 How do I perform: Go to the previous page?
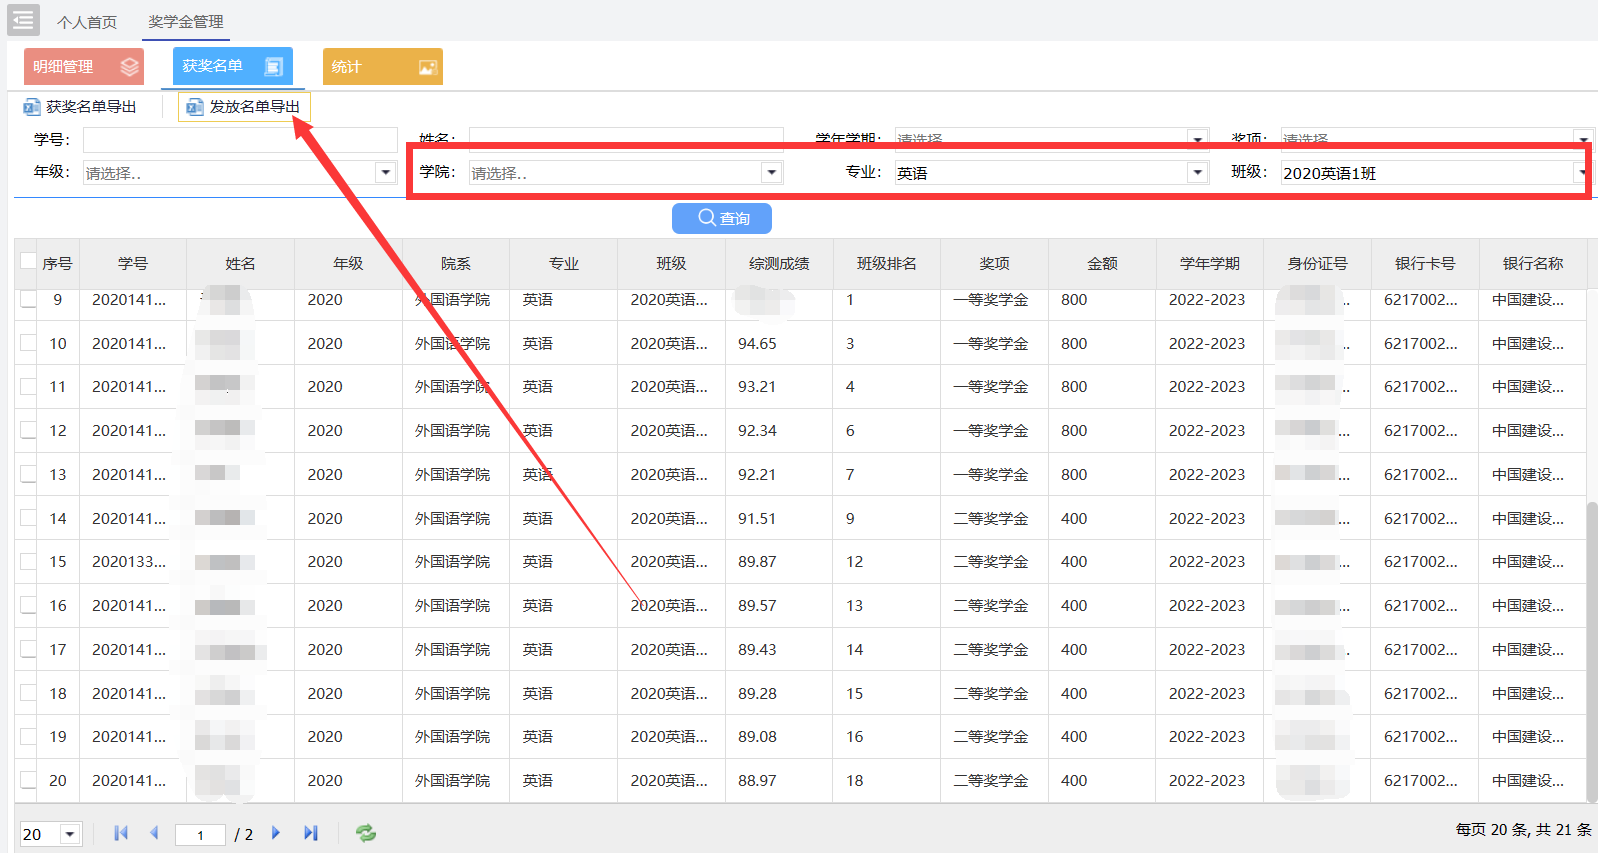click(x=154, y=833)
